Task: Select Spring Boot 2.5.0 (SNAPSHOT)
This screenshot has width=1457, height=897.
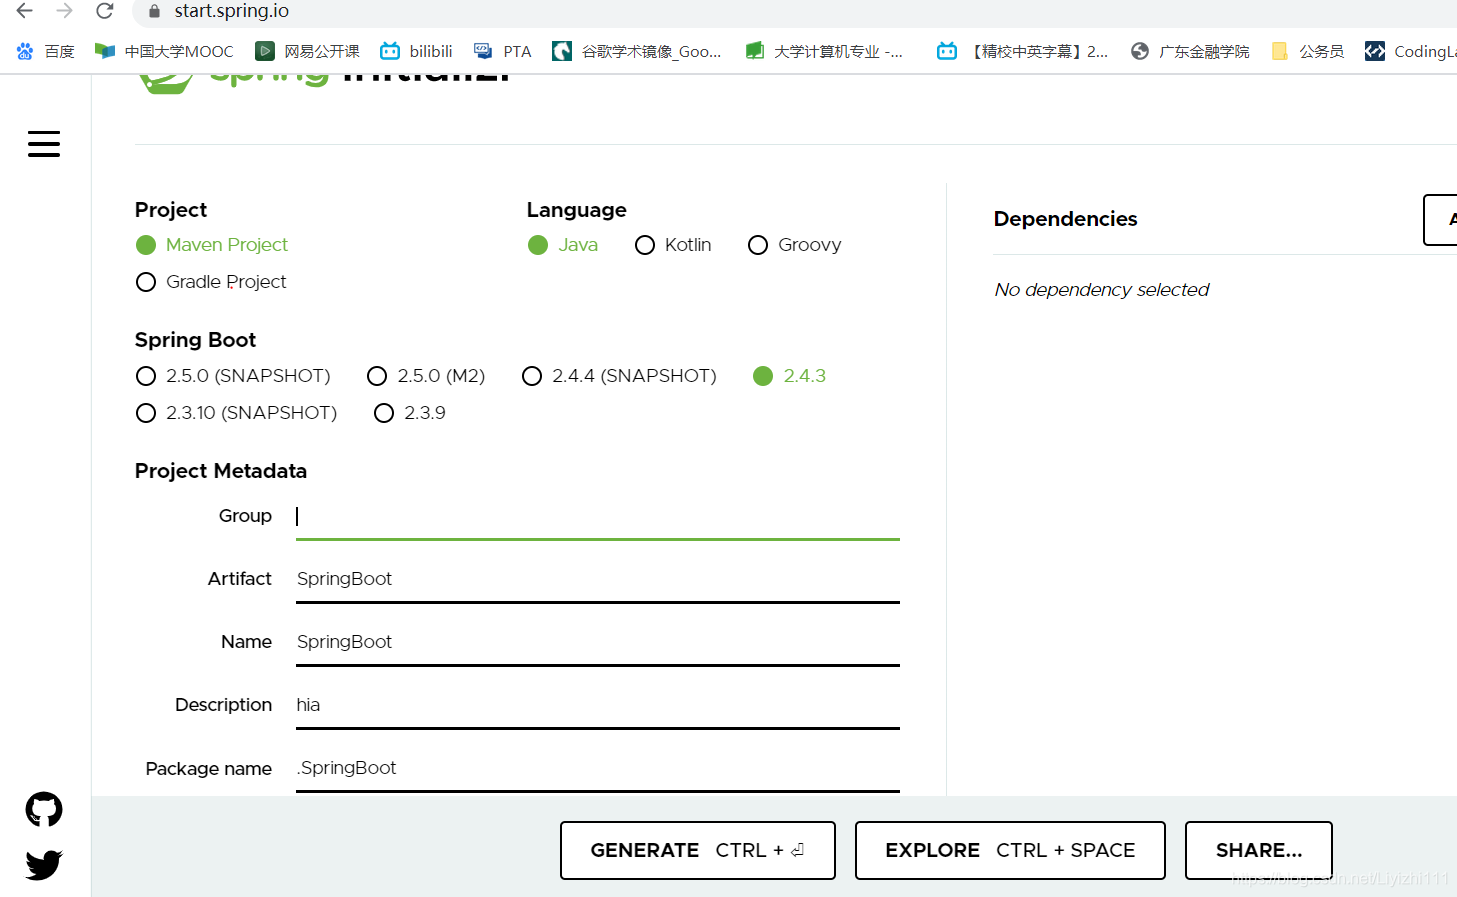Action: click(x=233, y=376)
